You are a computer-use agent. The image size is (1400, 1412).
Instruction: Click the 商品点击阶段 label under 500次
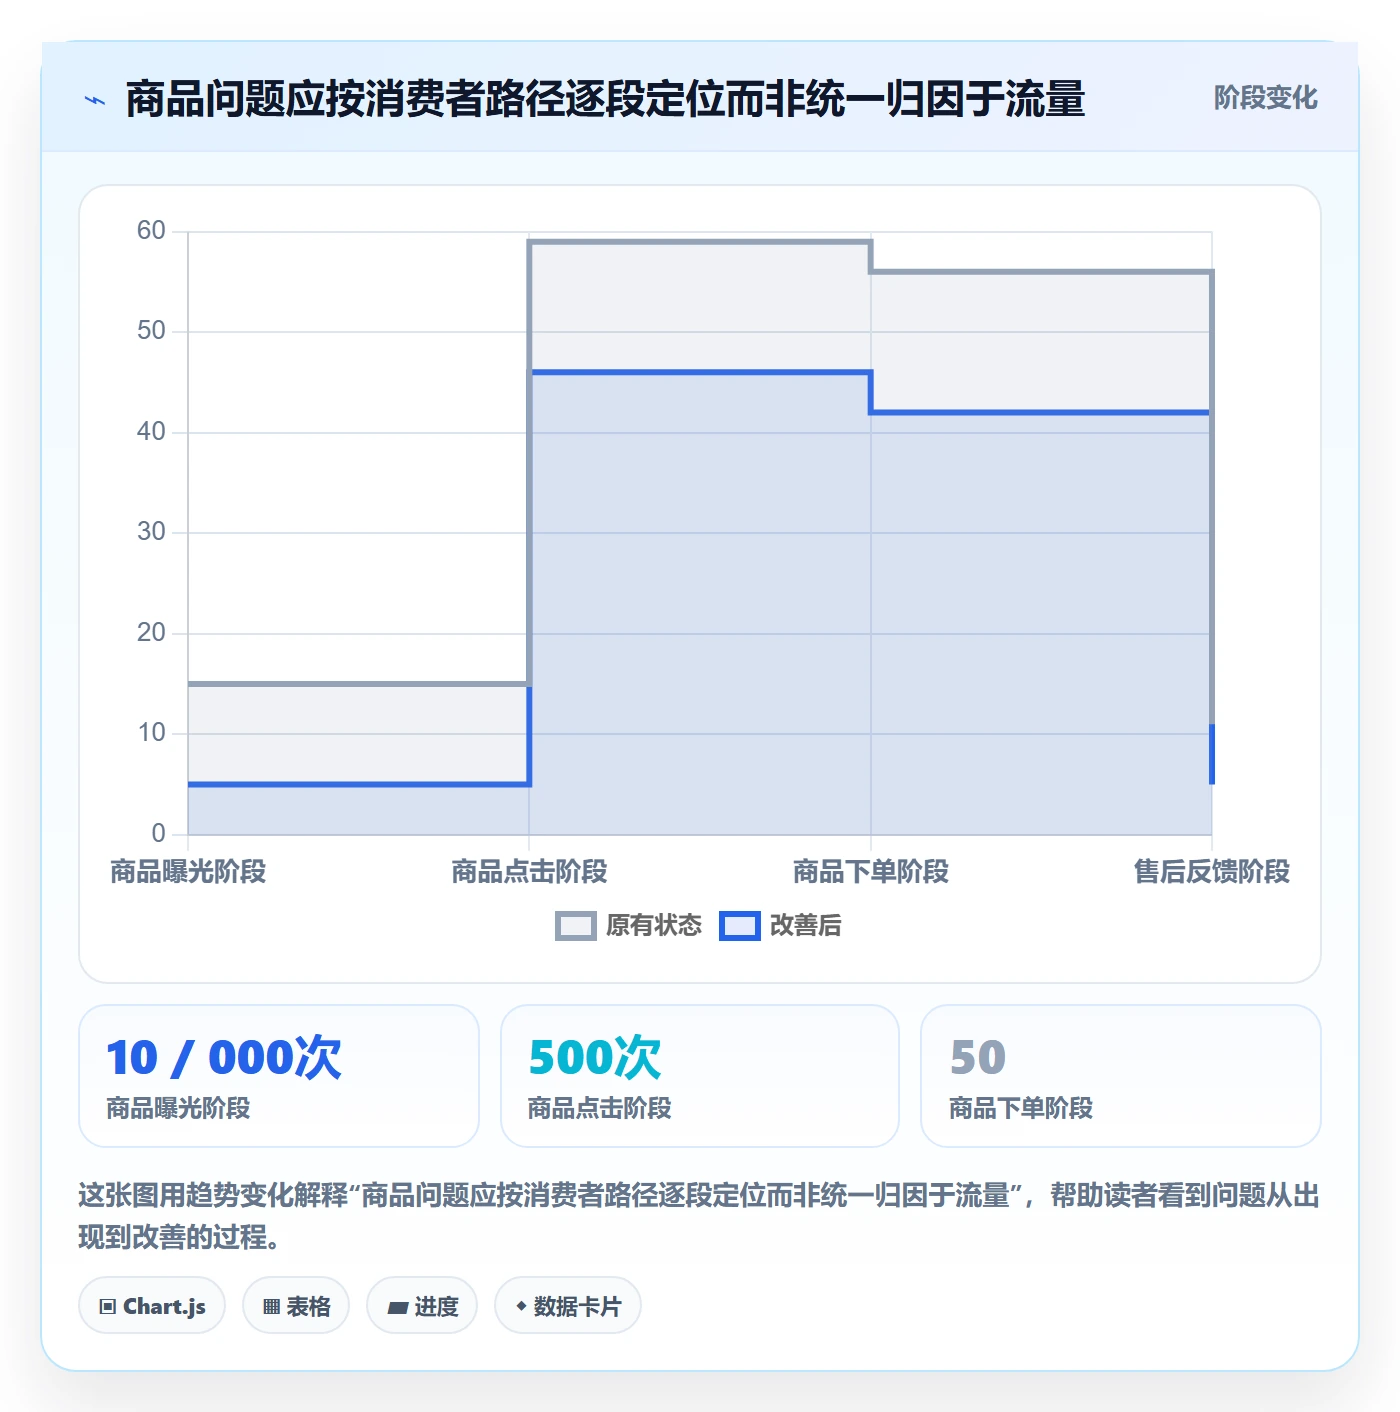coord(600,1108)
